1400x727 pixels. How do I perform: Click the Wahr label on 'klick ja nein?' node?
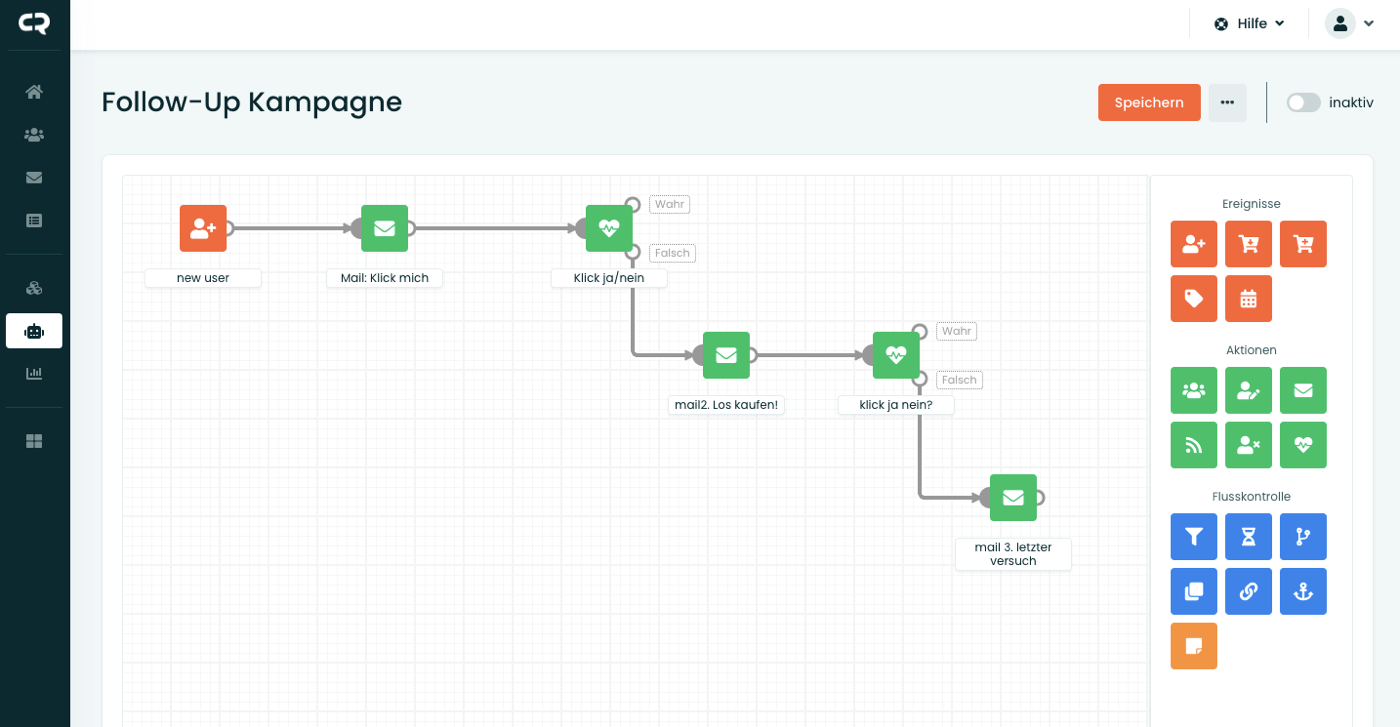[957, 331]
